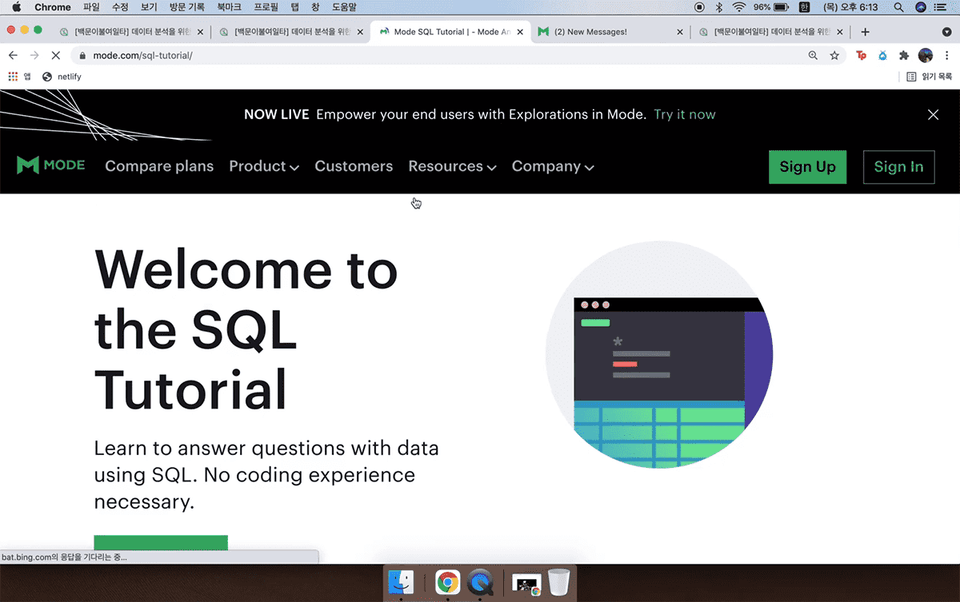
Task: Open the 보기 menu
Action: (149, 7)
